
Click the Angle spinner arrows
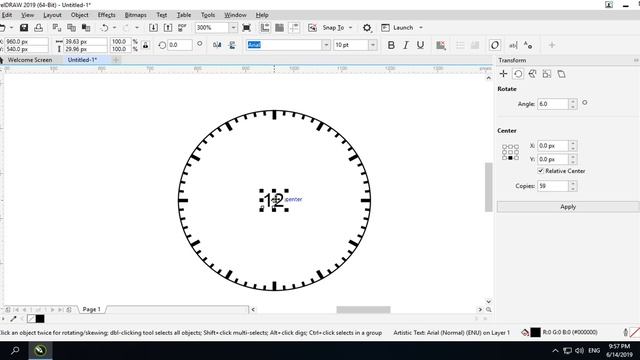coord(573,104)
